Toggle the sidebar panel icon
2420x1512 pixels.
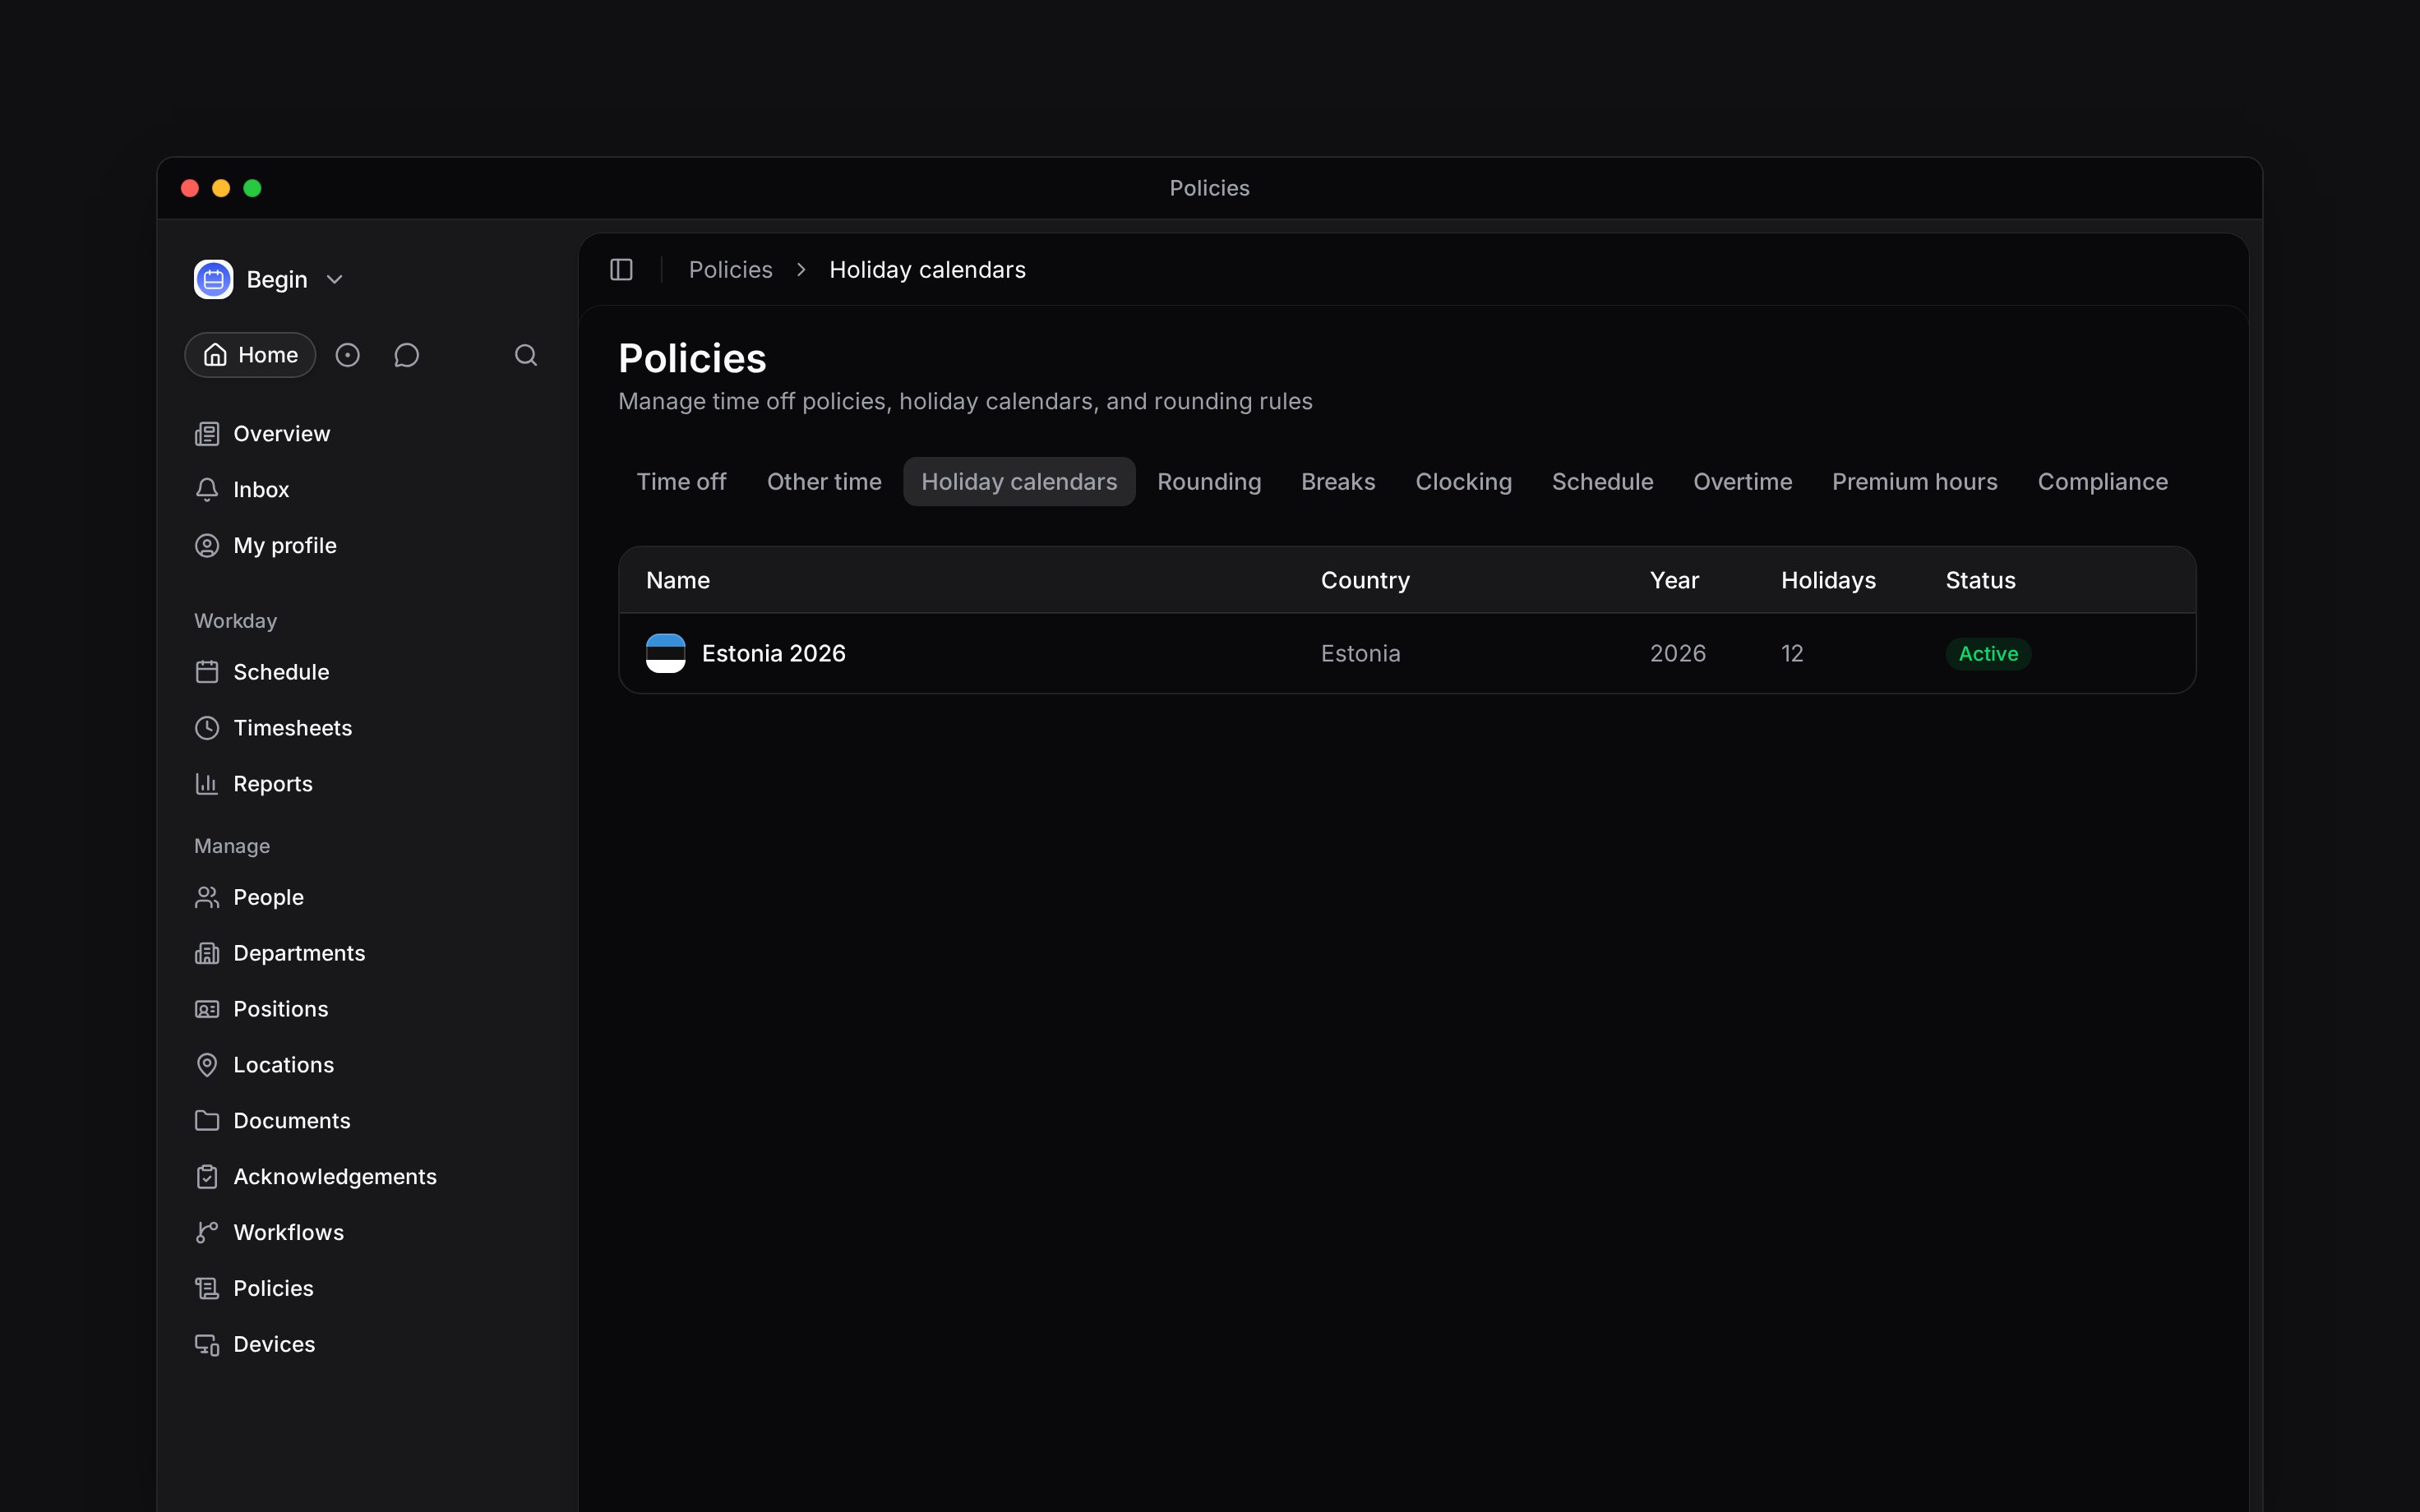coord(621,270)
